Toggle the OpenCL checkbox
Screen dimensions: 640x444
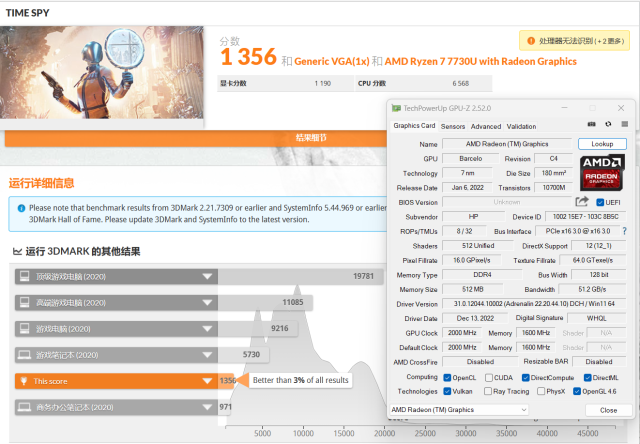(447, 378)
